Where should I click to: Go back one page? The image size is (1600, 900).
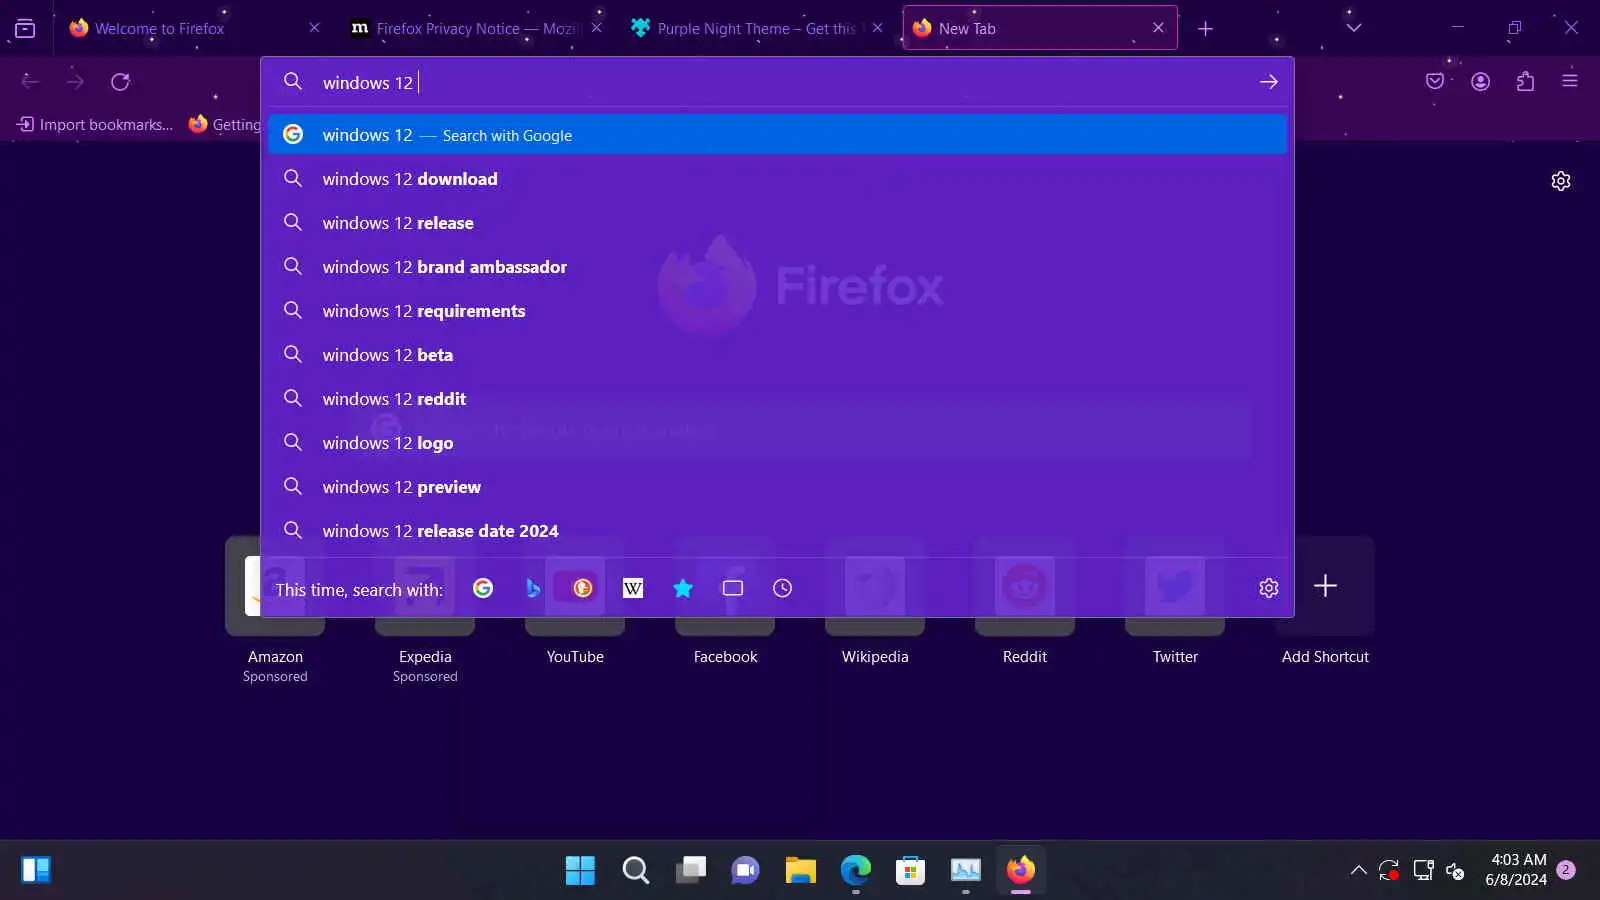tap(30, 82)
